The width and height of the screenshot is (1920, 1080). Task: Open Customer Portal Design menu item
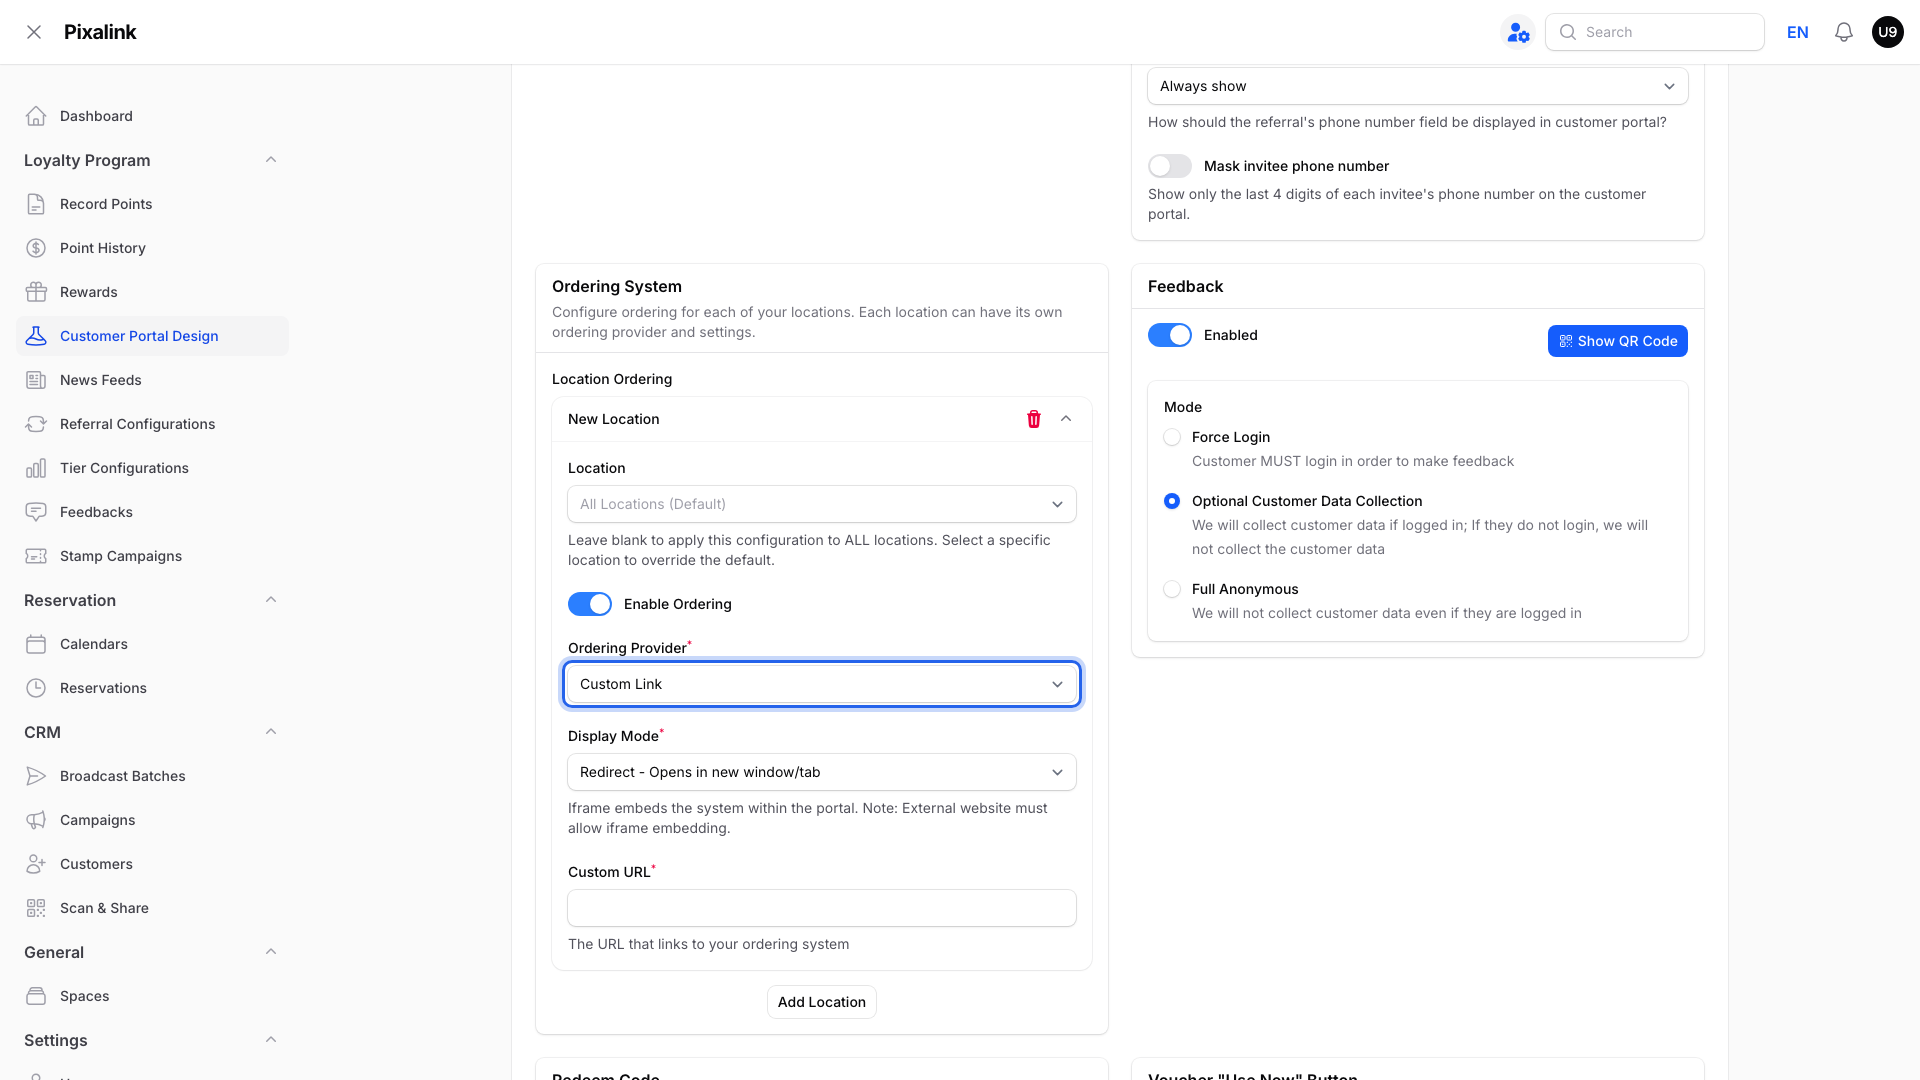(152, 336)
